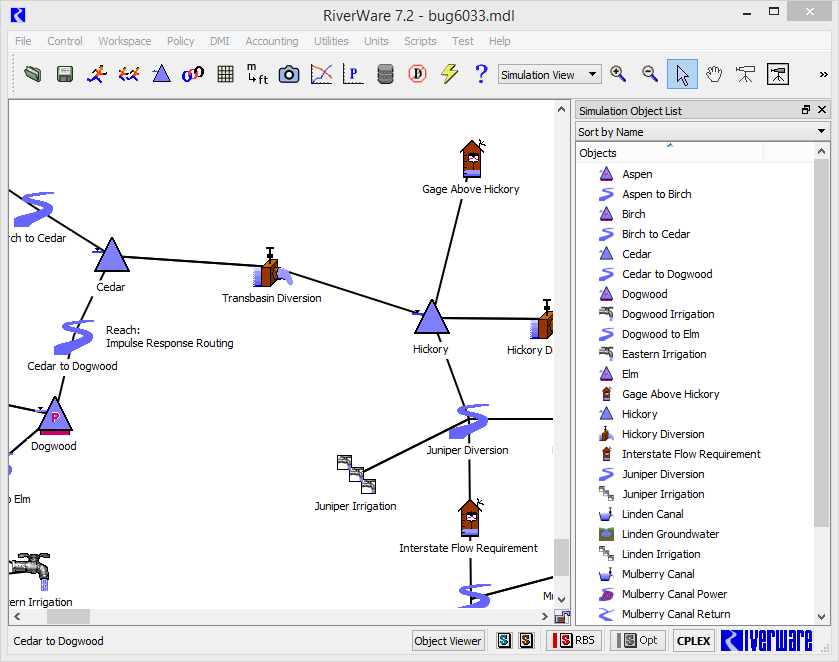Toggle the green S status bar icon
Viewport: 839px width, 662px height.
tap(504, 641)
